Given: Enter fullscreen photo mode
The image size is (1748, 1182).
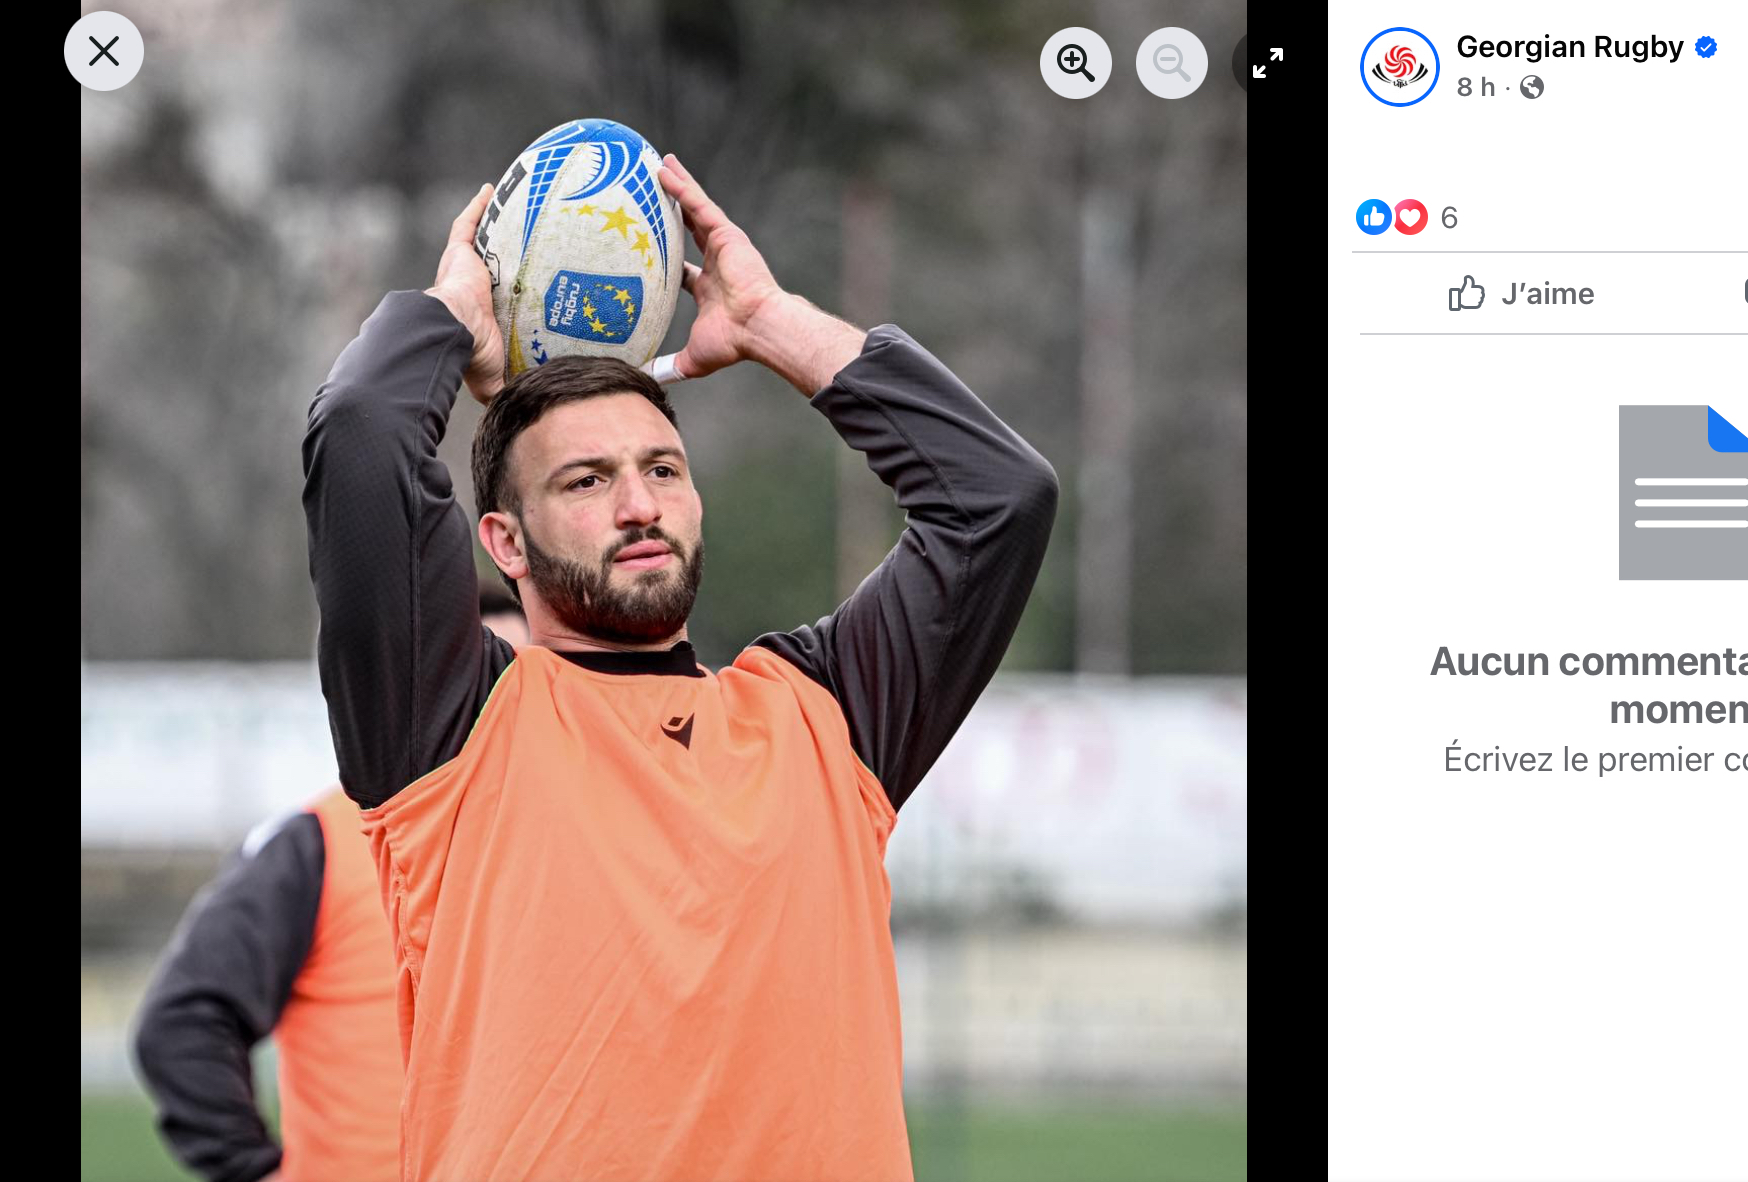Looking at the screenshot, I should click(1268, 63).
